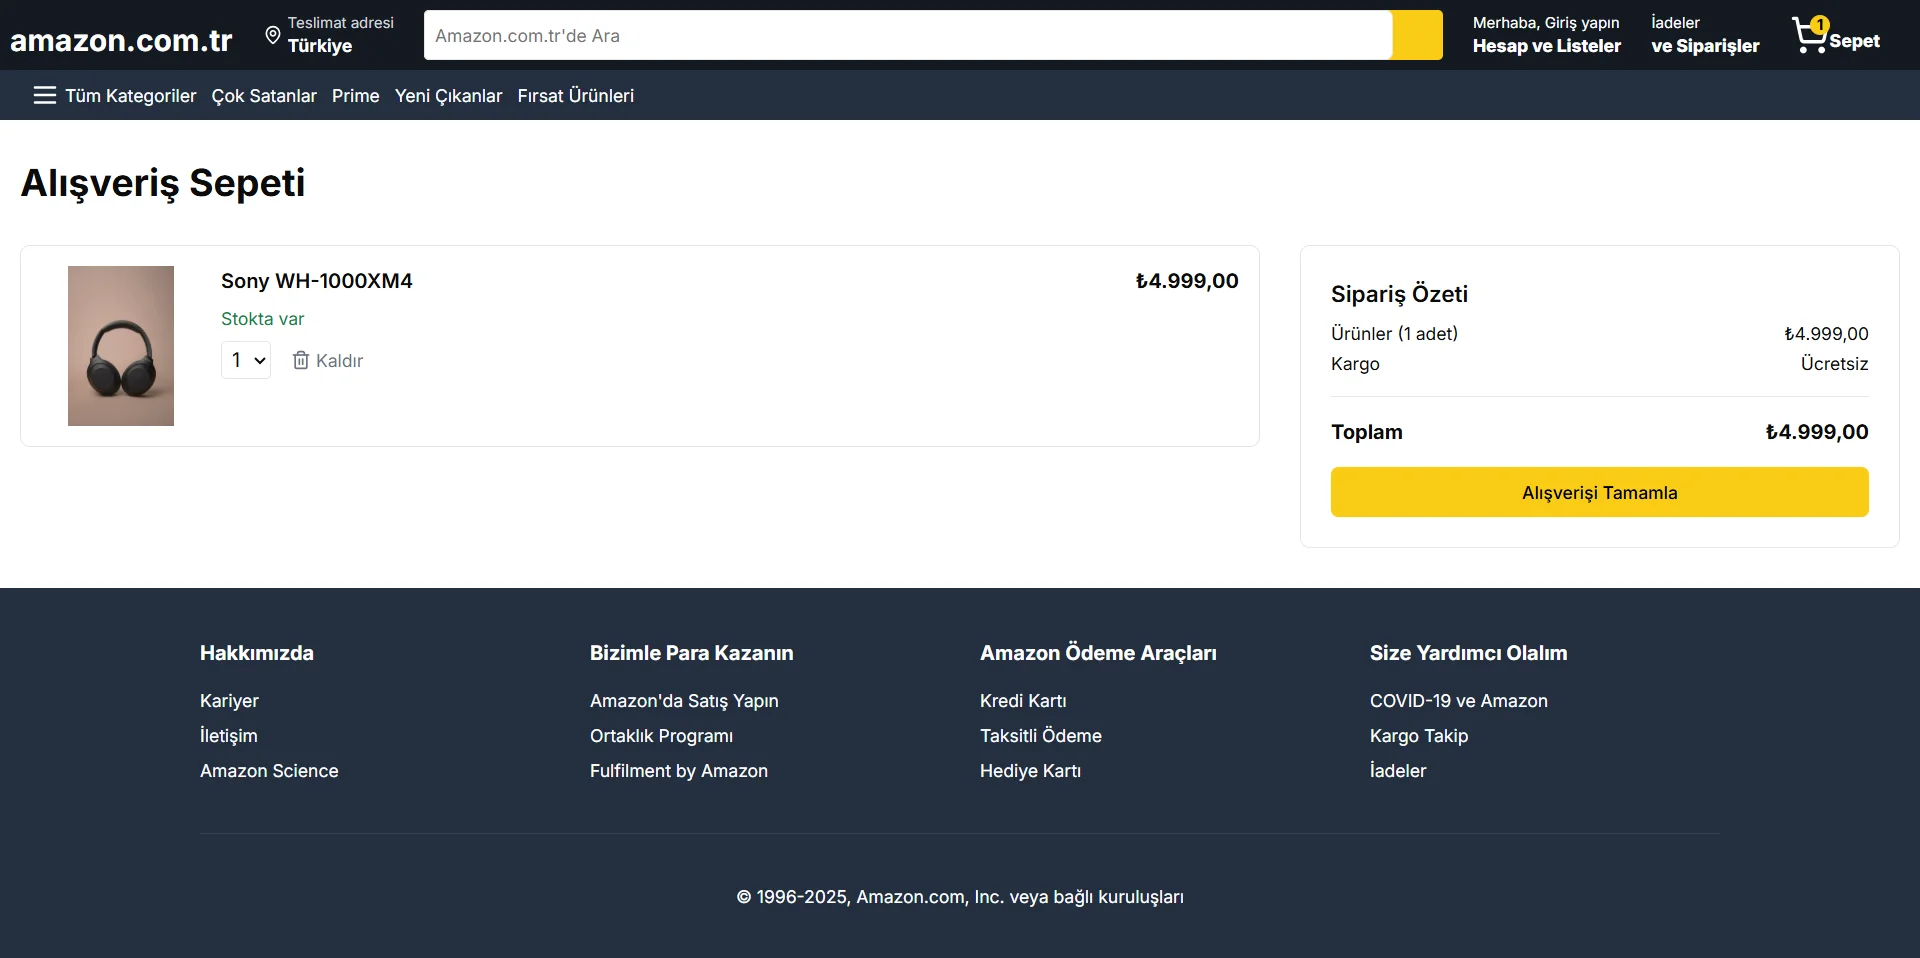Image resolution: width=1920 pixels, height=958 pixels.
Task: Open Amazon Science footer link
Action: (x=269, y=771)
